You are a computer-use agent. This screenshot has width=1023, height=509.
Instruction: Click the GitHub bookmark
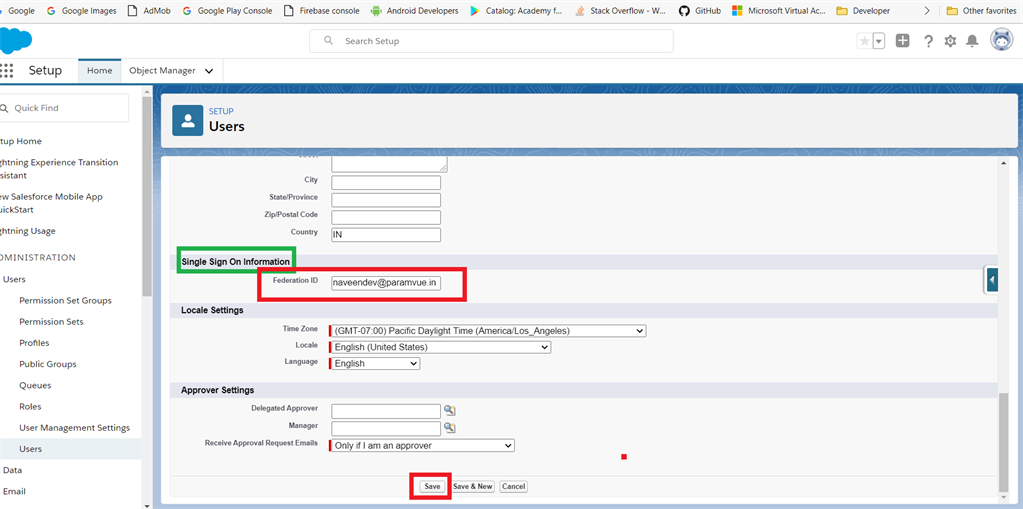point(699,11)
